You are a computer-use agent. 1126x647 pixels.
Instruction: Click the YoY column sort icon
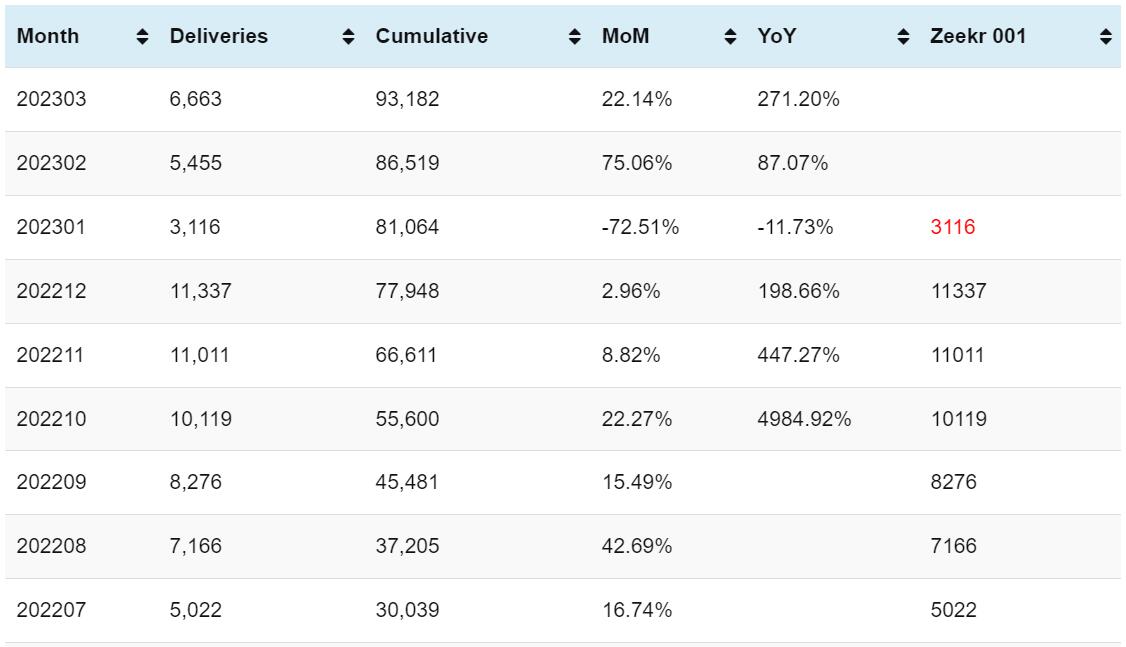point(903,37)
